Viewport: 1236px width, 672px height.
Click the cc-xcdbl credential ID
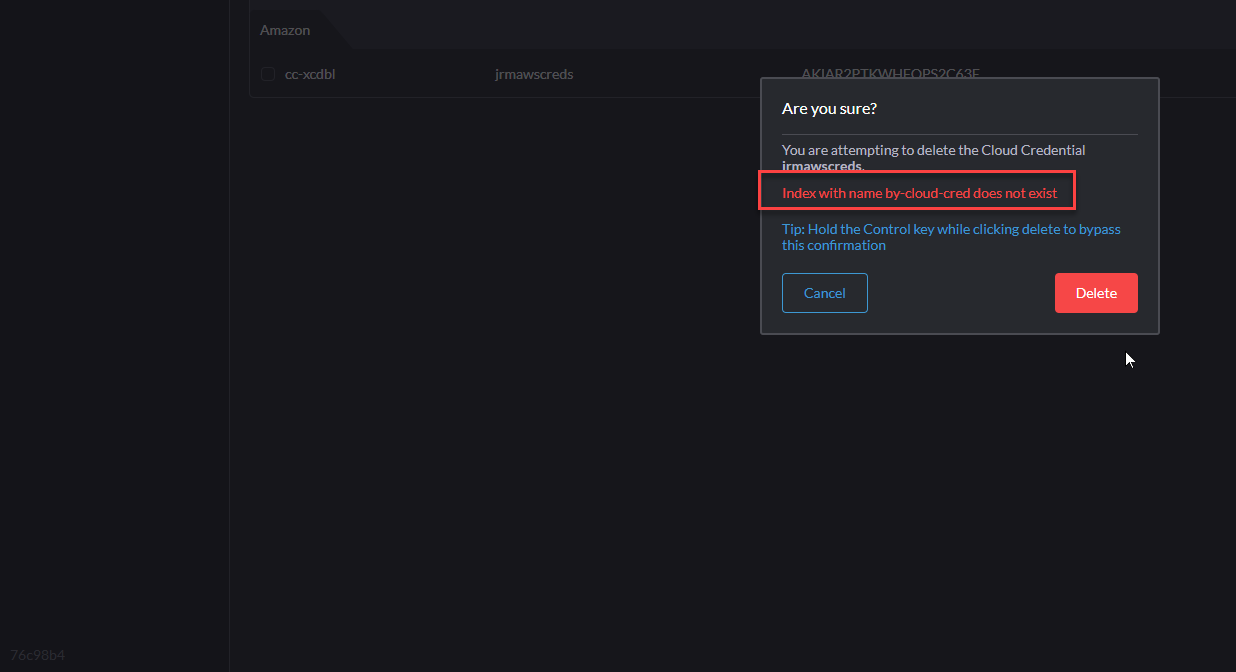pyautogui.click(x=310, y=74)
